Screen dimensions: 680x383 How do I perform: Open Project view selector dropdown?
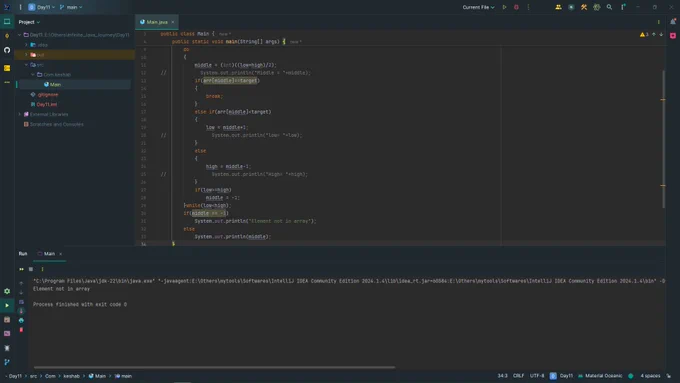click(29, 22)
